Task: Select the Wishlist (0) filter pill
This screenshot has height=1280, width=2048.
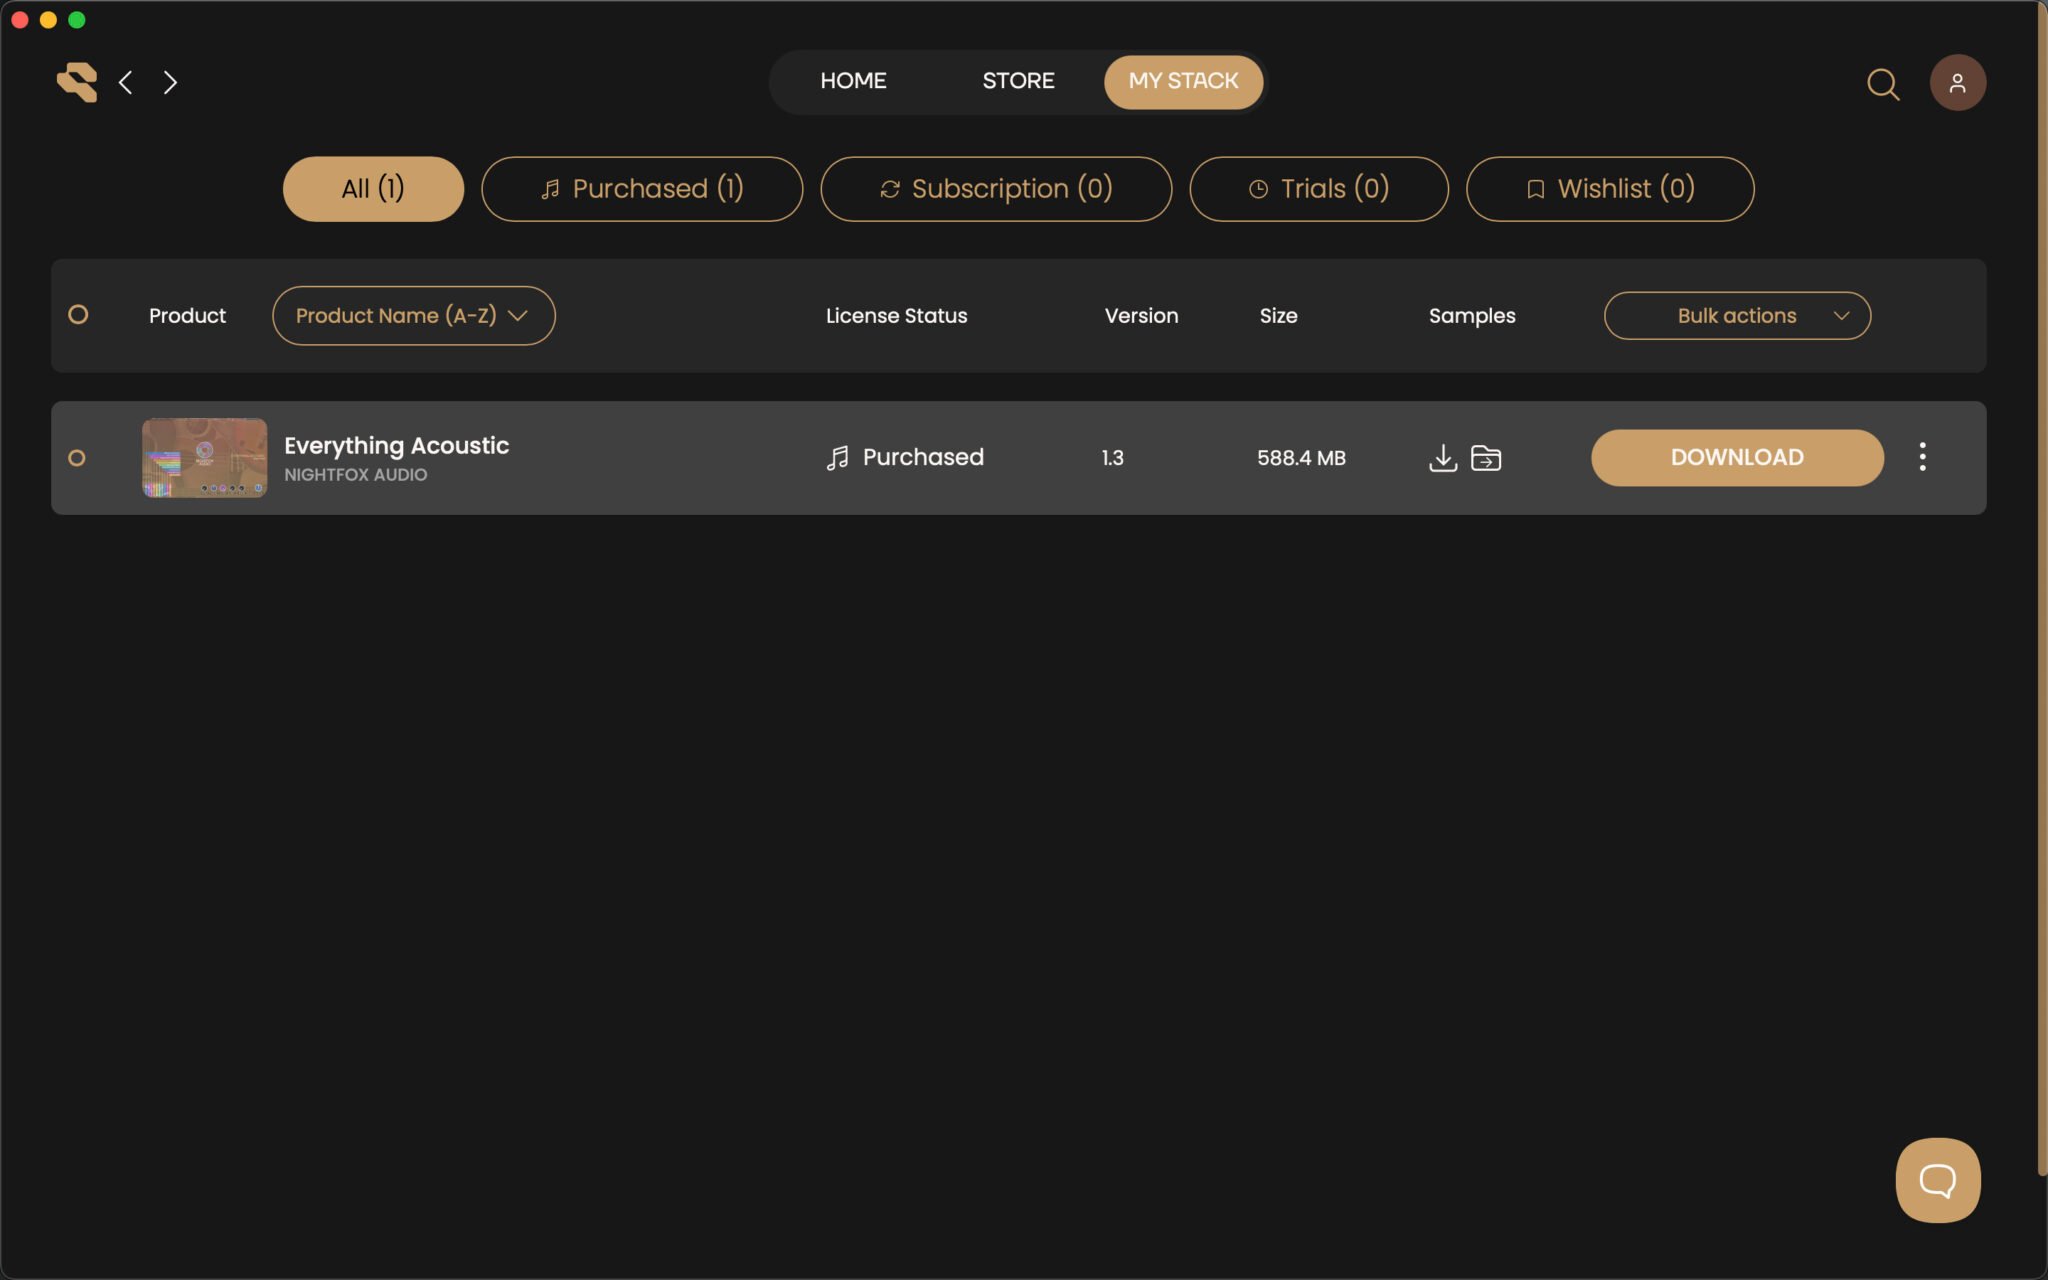Action: (1609, 189)
